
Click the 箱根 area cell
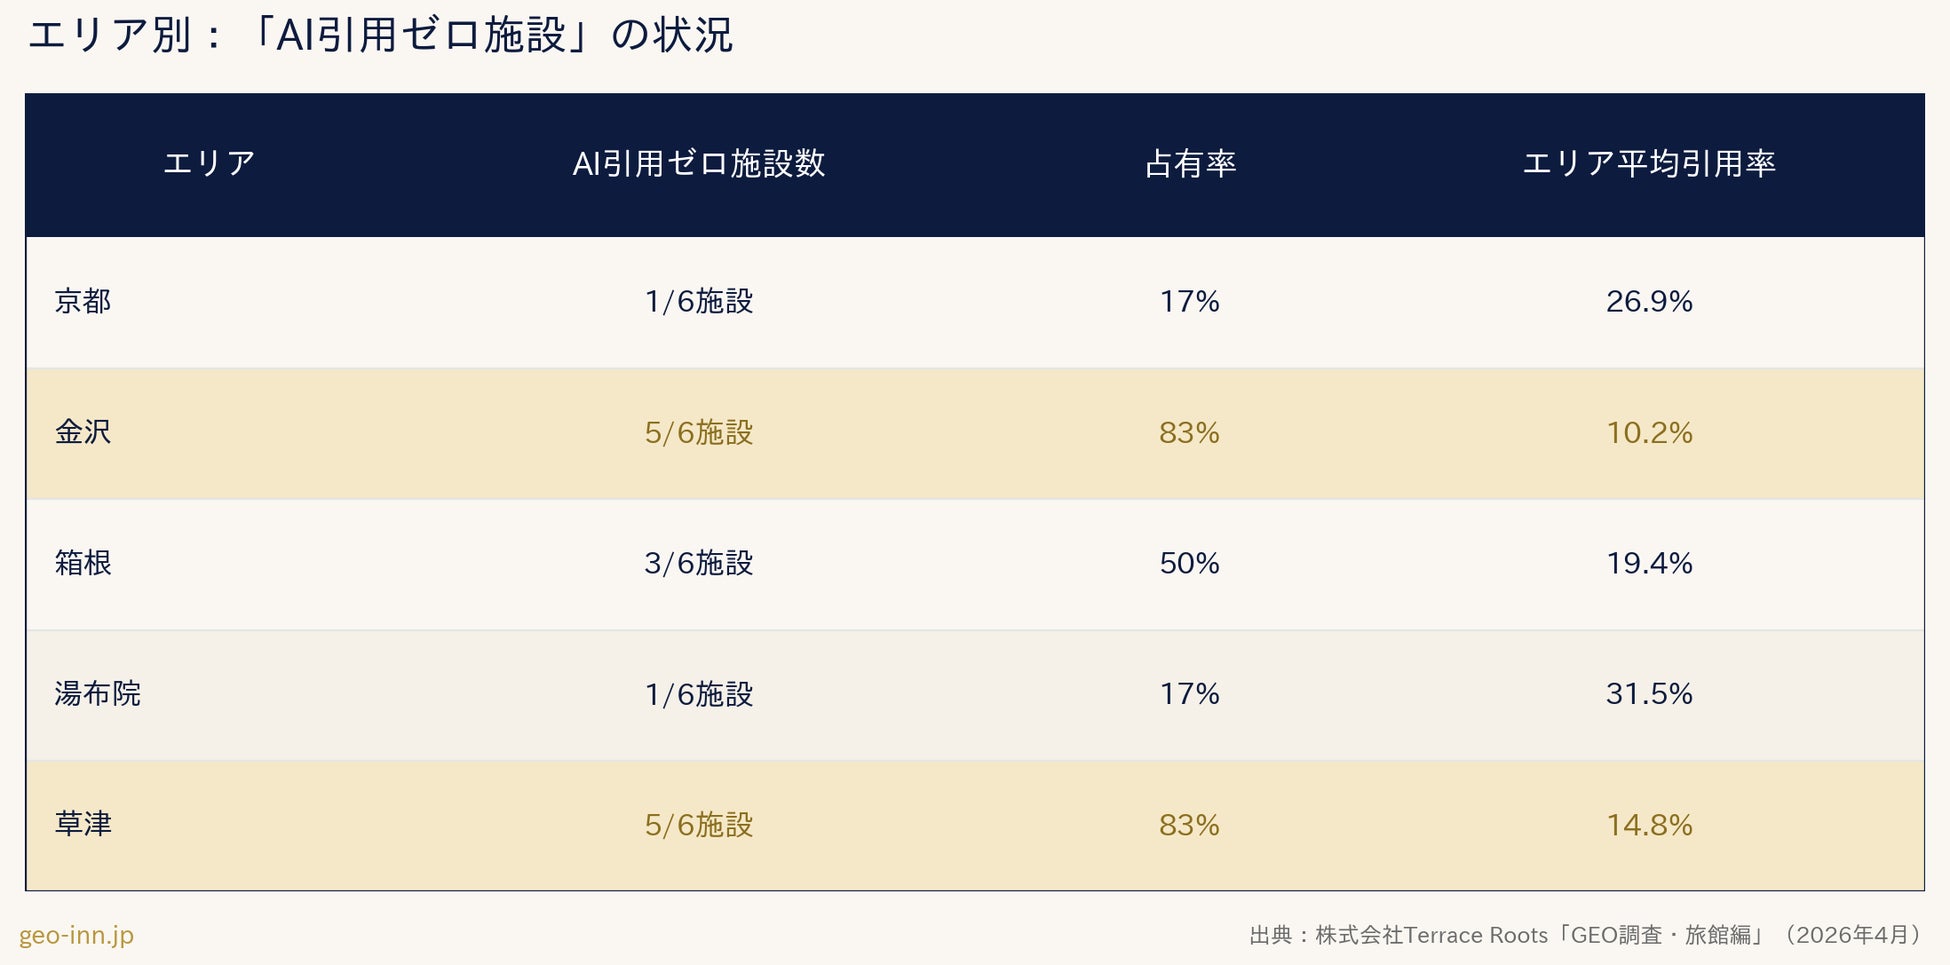pos(83,563)
